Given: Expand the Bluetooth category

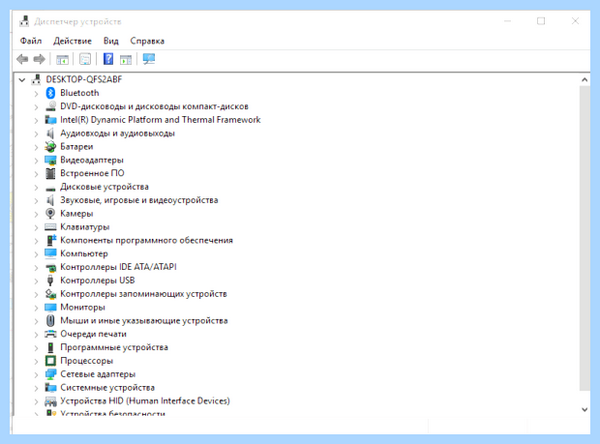Looking at the screenshot, I should (x=36, y=93).
